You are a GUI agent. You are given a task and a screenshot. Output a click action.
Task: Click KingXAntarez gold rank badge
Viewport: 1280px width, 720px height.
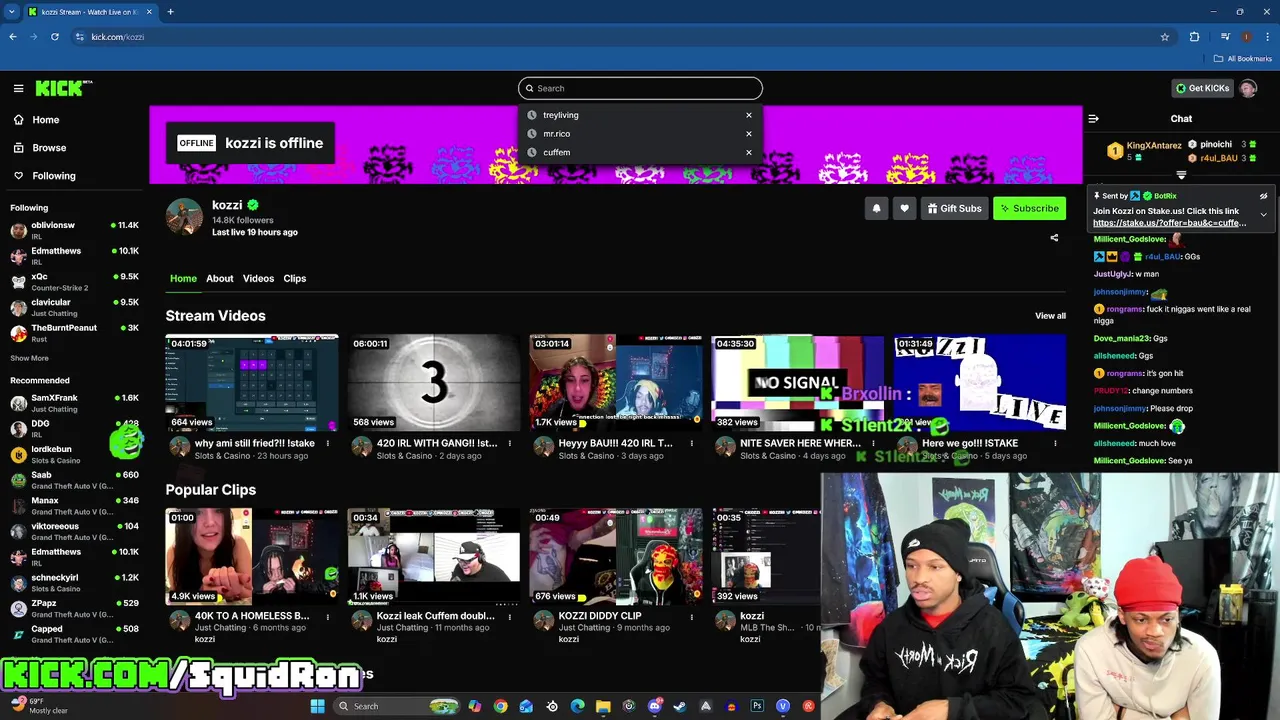(1114, 151)
